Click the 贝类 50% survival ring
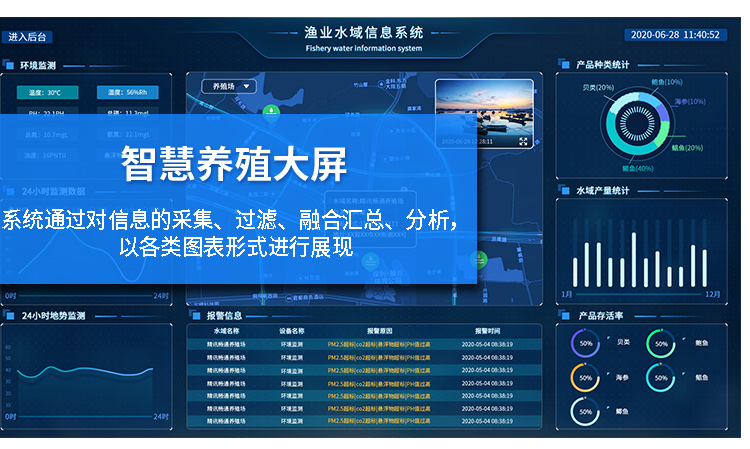 pos(587,343)
